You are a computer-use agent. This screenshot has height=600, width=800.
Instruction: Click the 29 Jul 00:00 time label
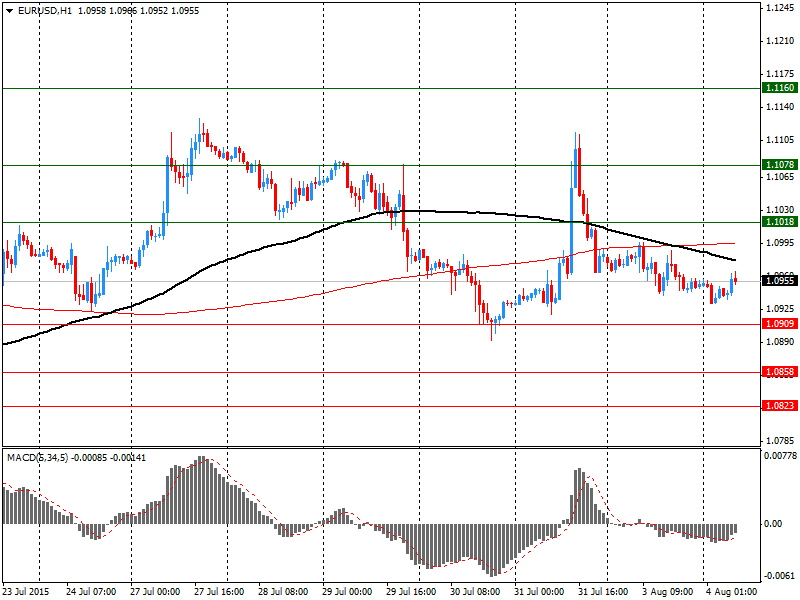click(347, 592)
